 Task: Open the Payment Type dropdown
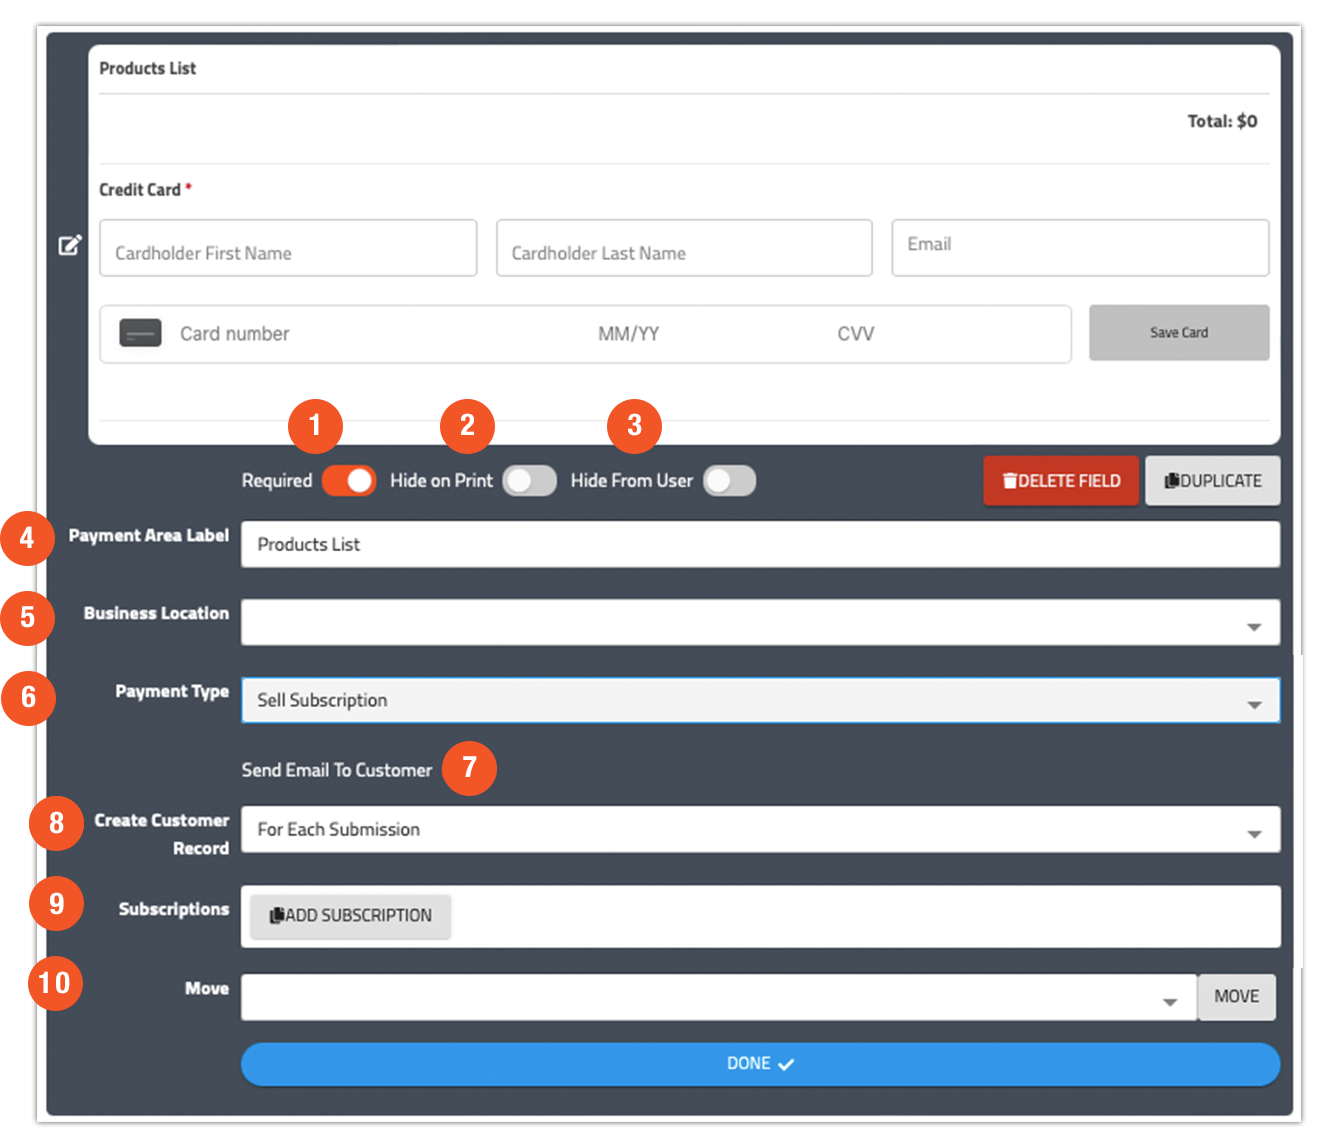pyautogui.click(x=760, y=701)
